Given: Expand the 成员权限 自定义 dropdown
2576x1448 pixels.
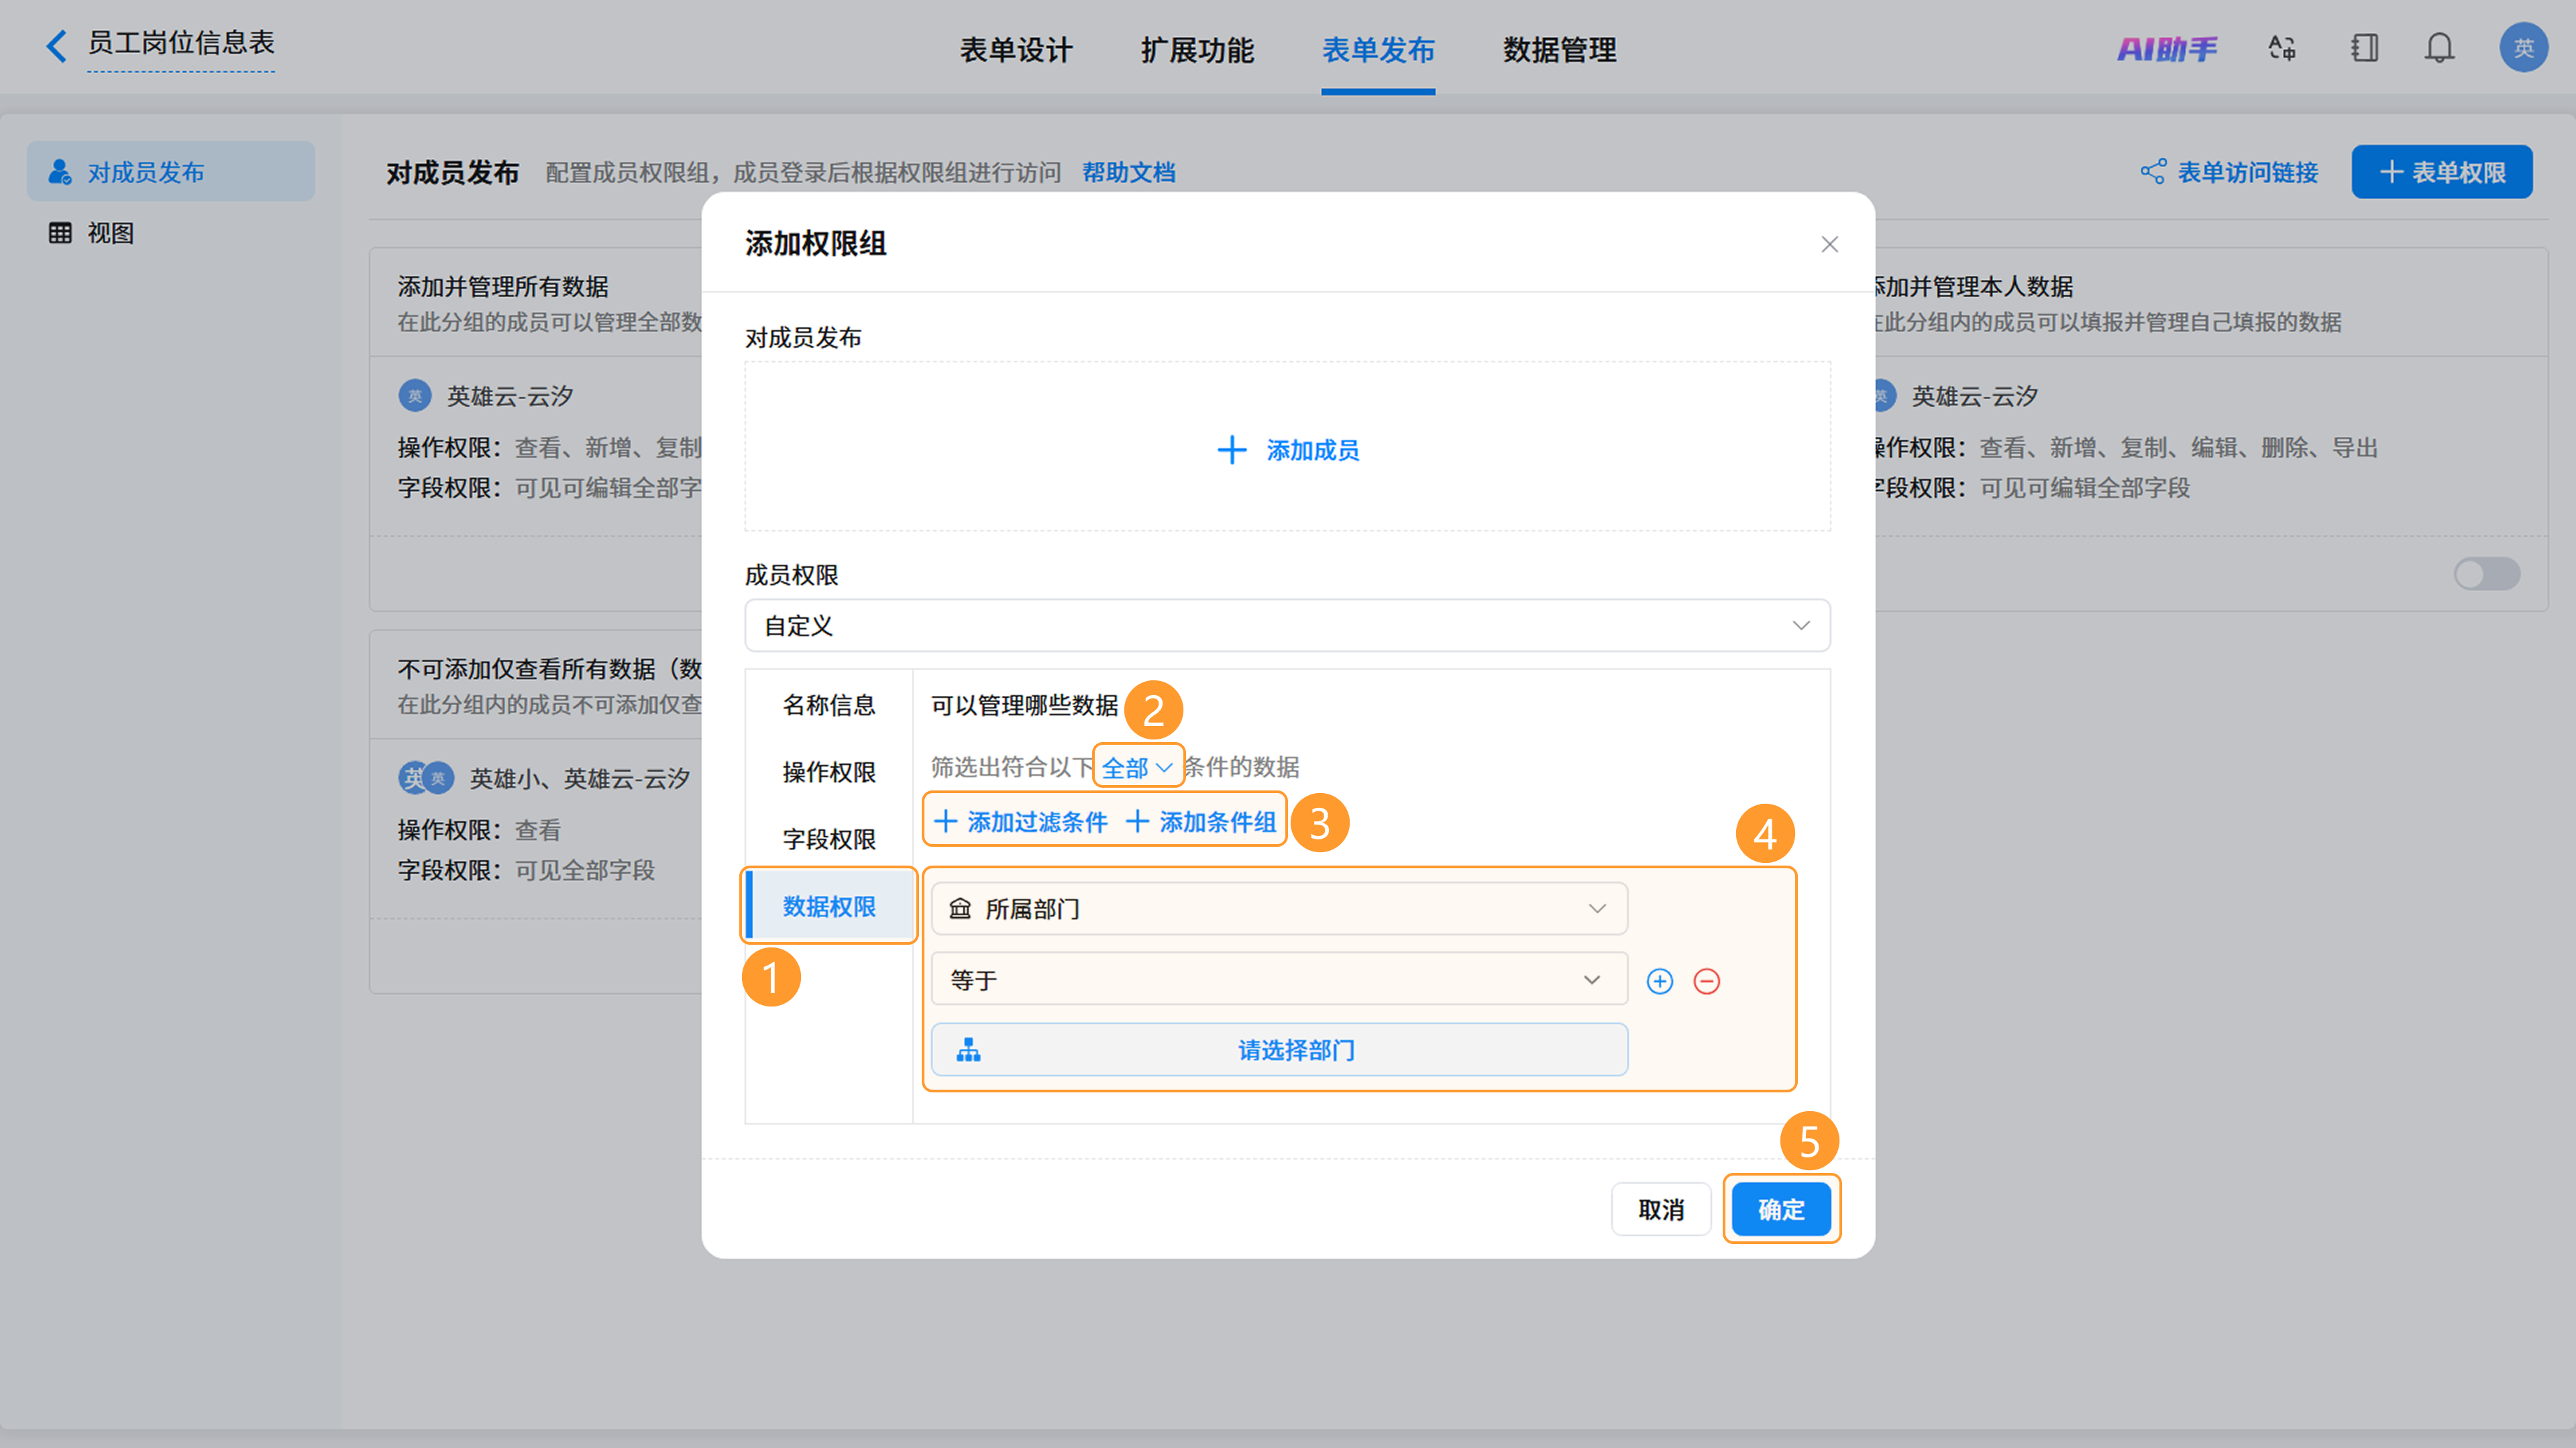Looking at the screenshot, I should (1288, 626).
